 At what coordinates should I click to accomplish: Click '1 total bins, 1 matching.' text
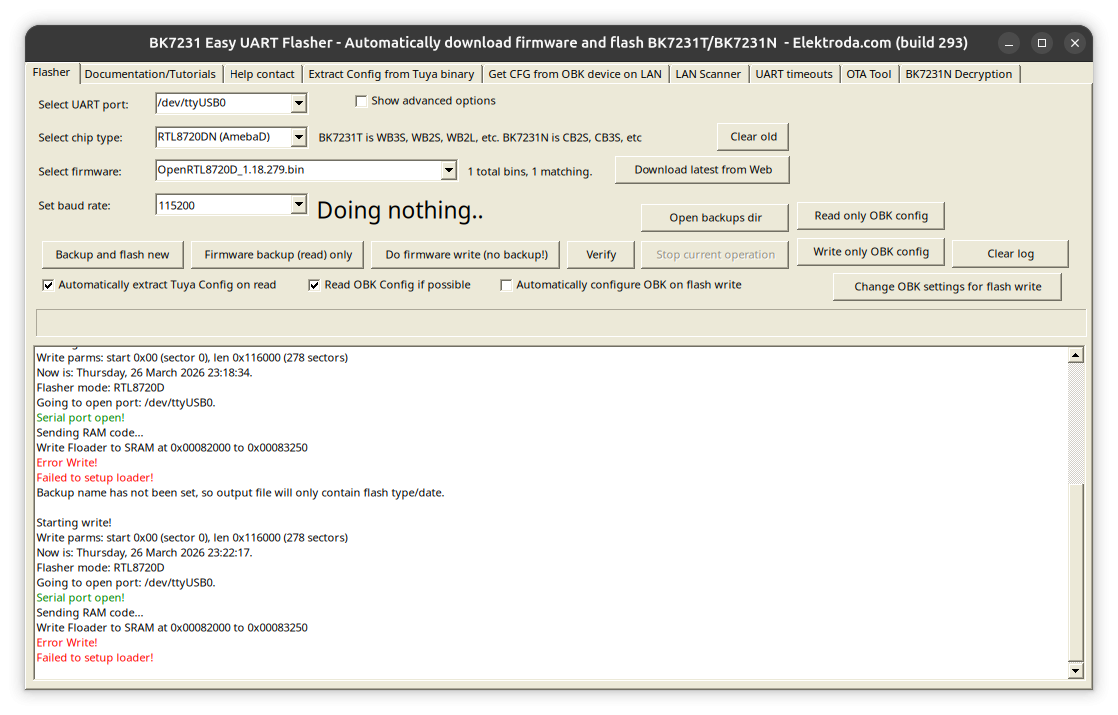click(530, 172)
